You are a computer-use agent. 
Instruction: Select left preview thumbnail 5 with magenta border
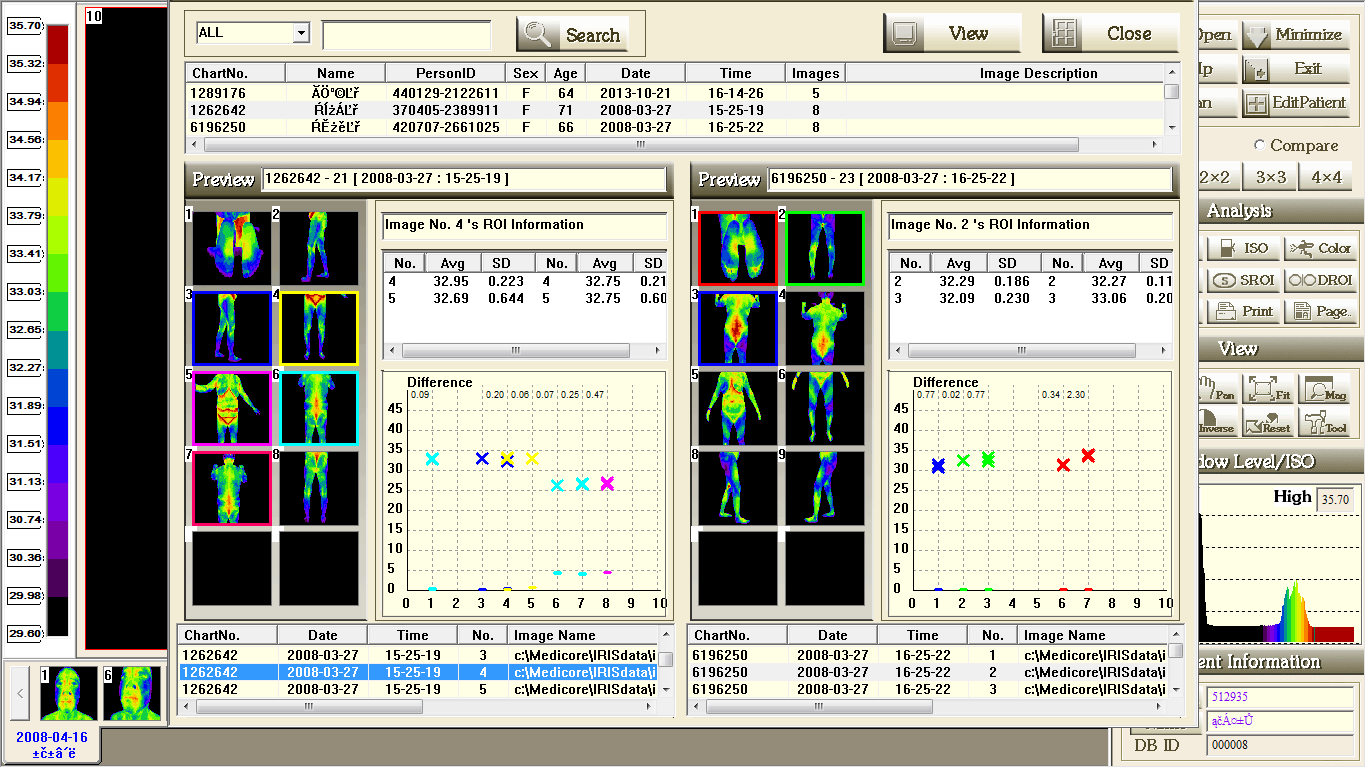coord(231,407)
